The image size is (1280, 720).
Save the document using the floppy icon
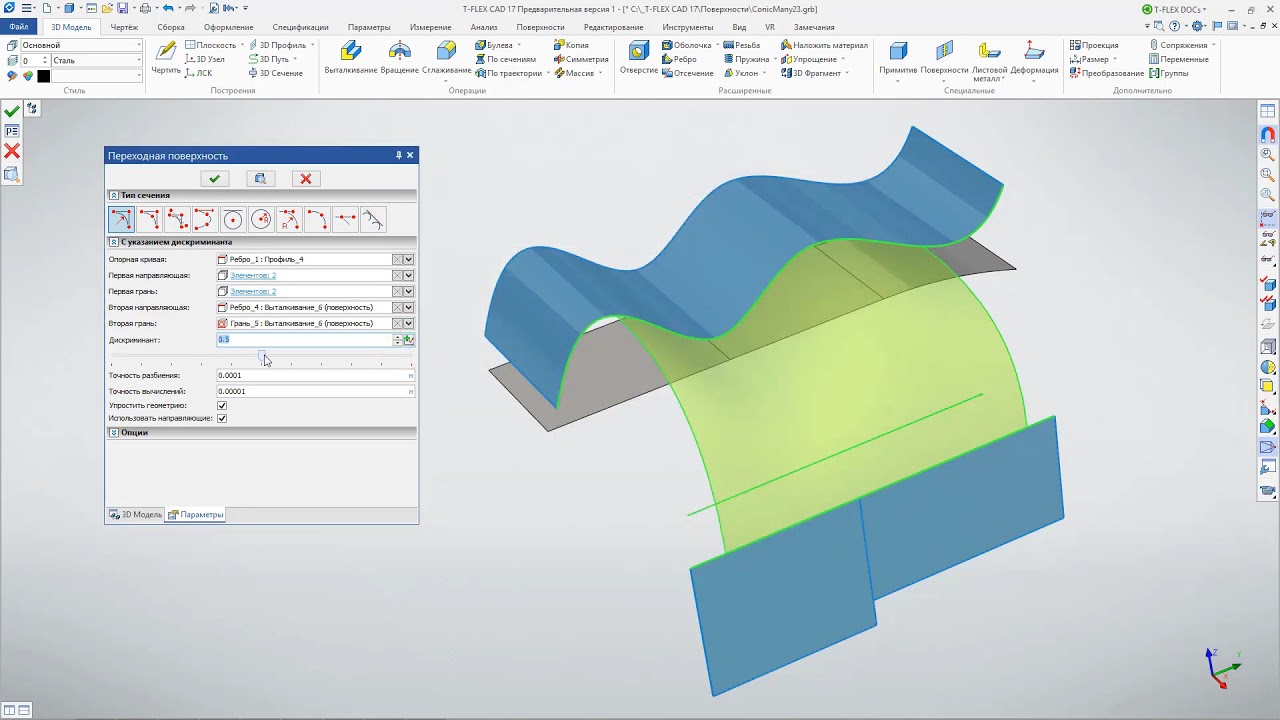[x=122, y=8]
